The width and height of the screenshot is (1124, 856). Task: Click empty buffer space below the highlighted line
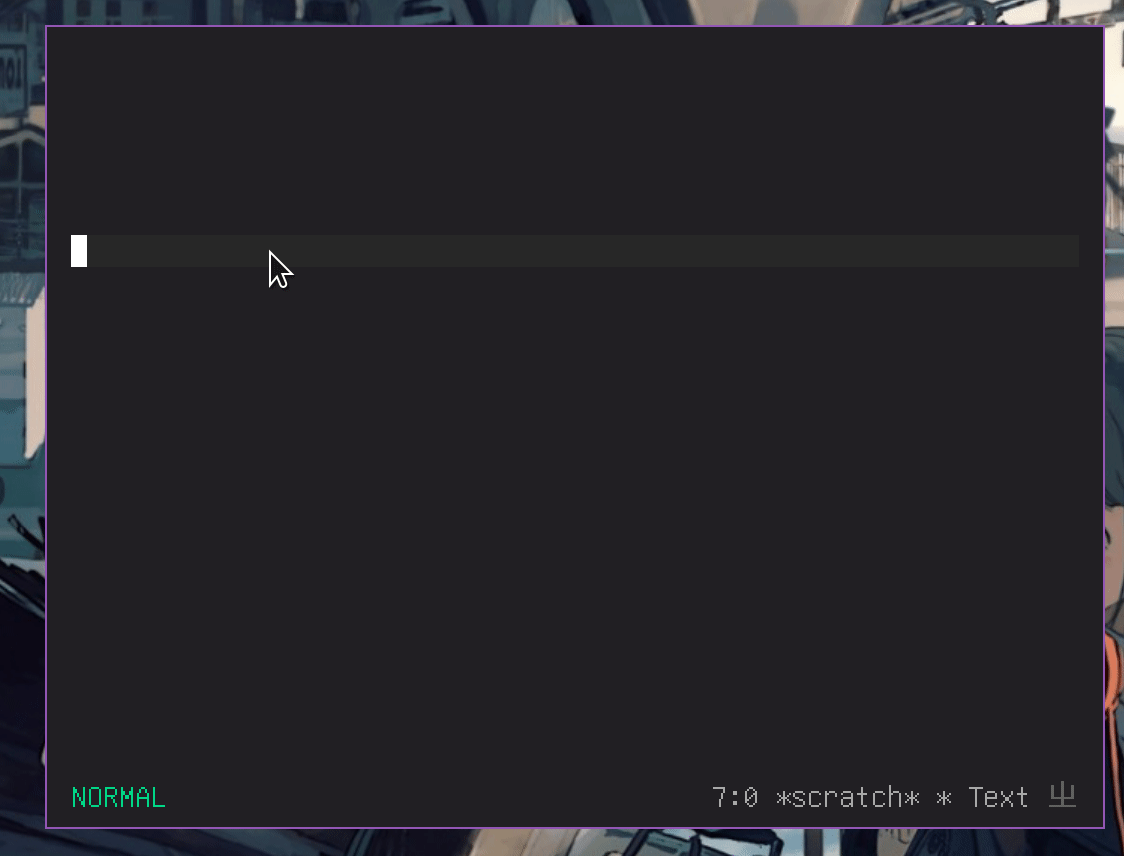tap(575, 516)
